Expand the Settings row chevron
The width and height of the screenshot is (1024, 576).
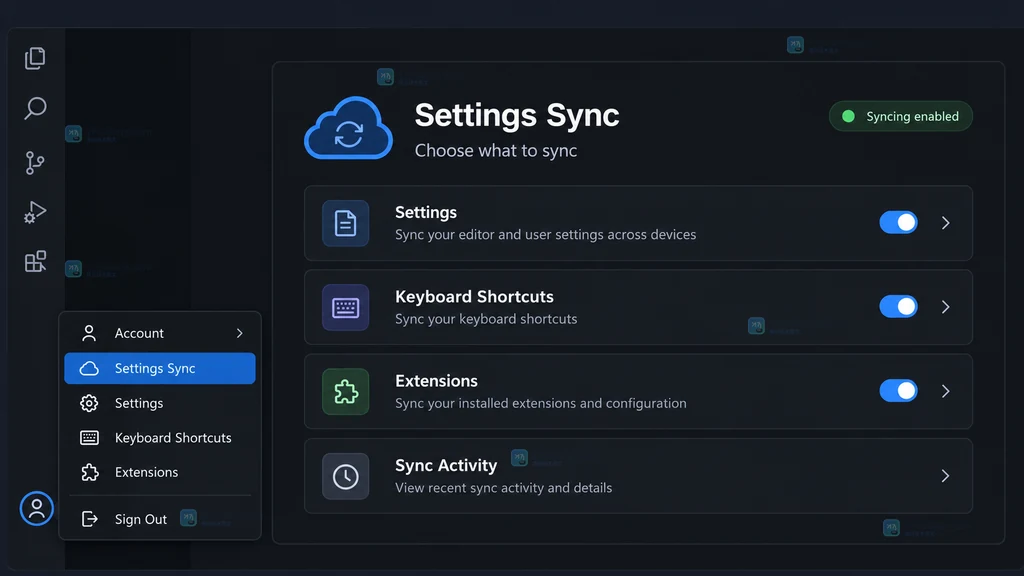pos(946,223)
